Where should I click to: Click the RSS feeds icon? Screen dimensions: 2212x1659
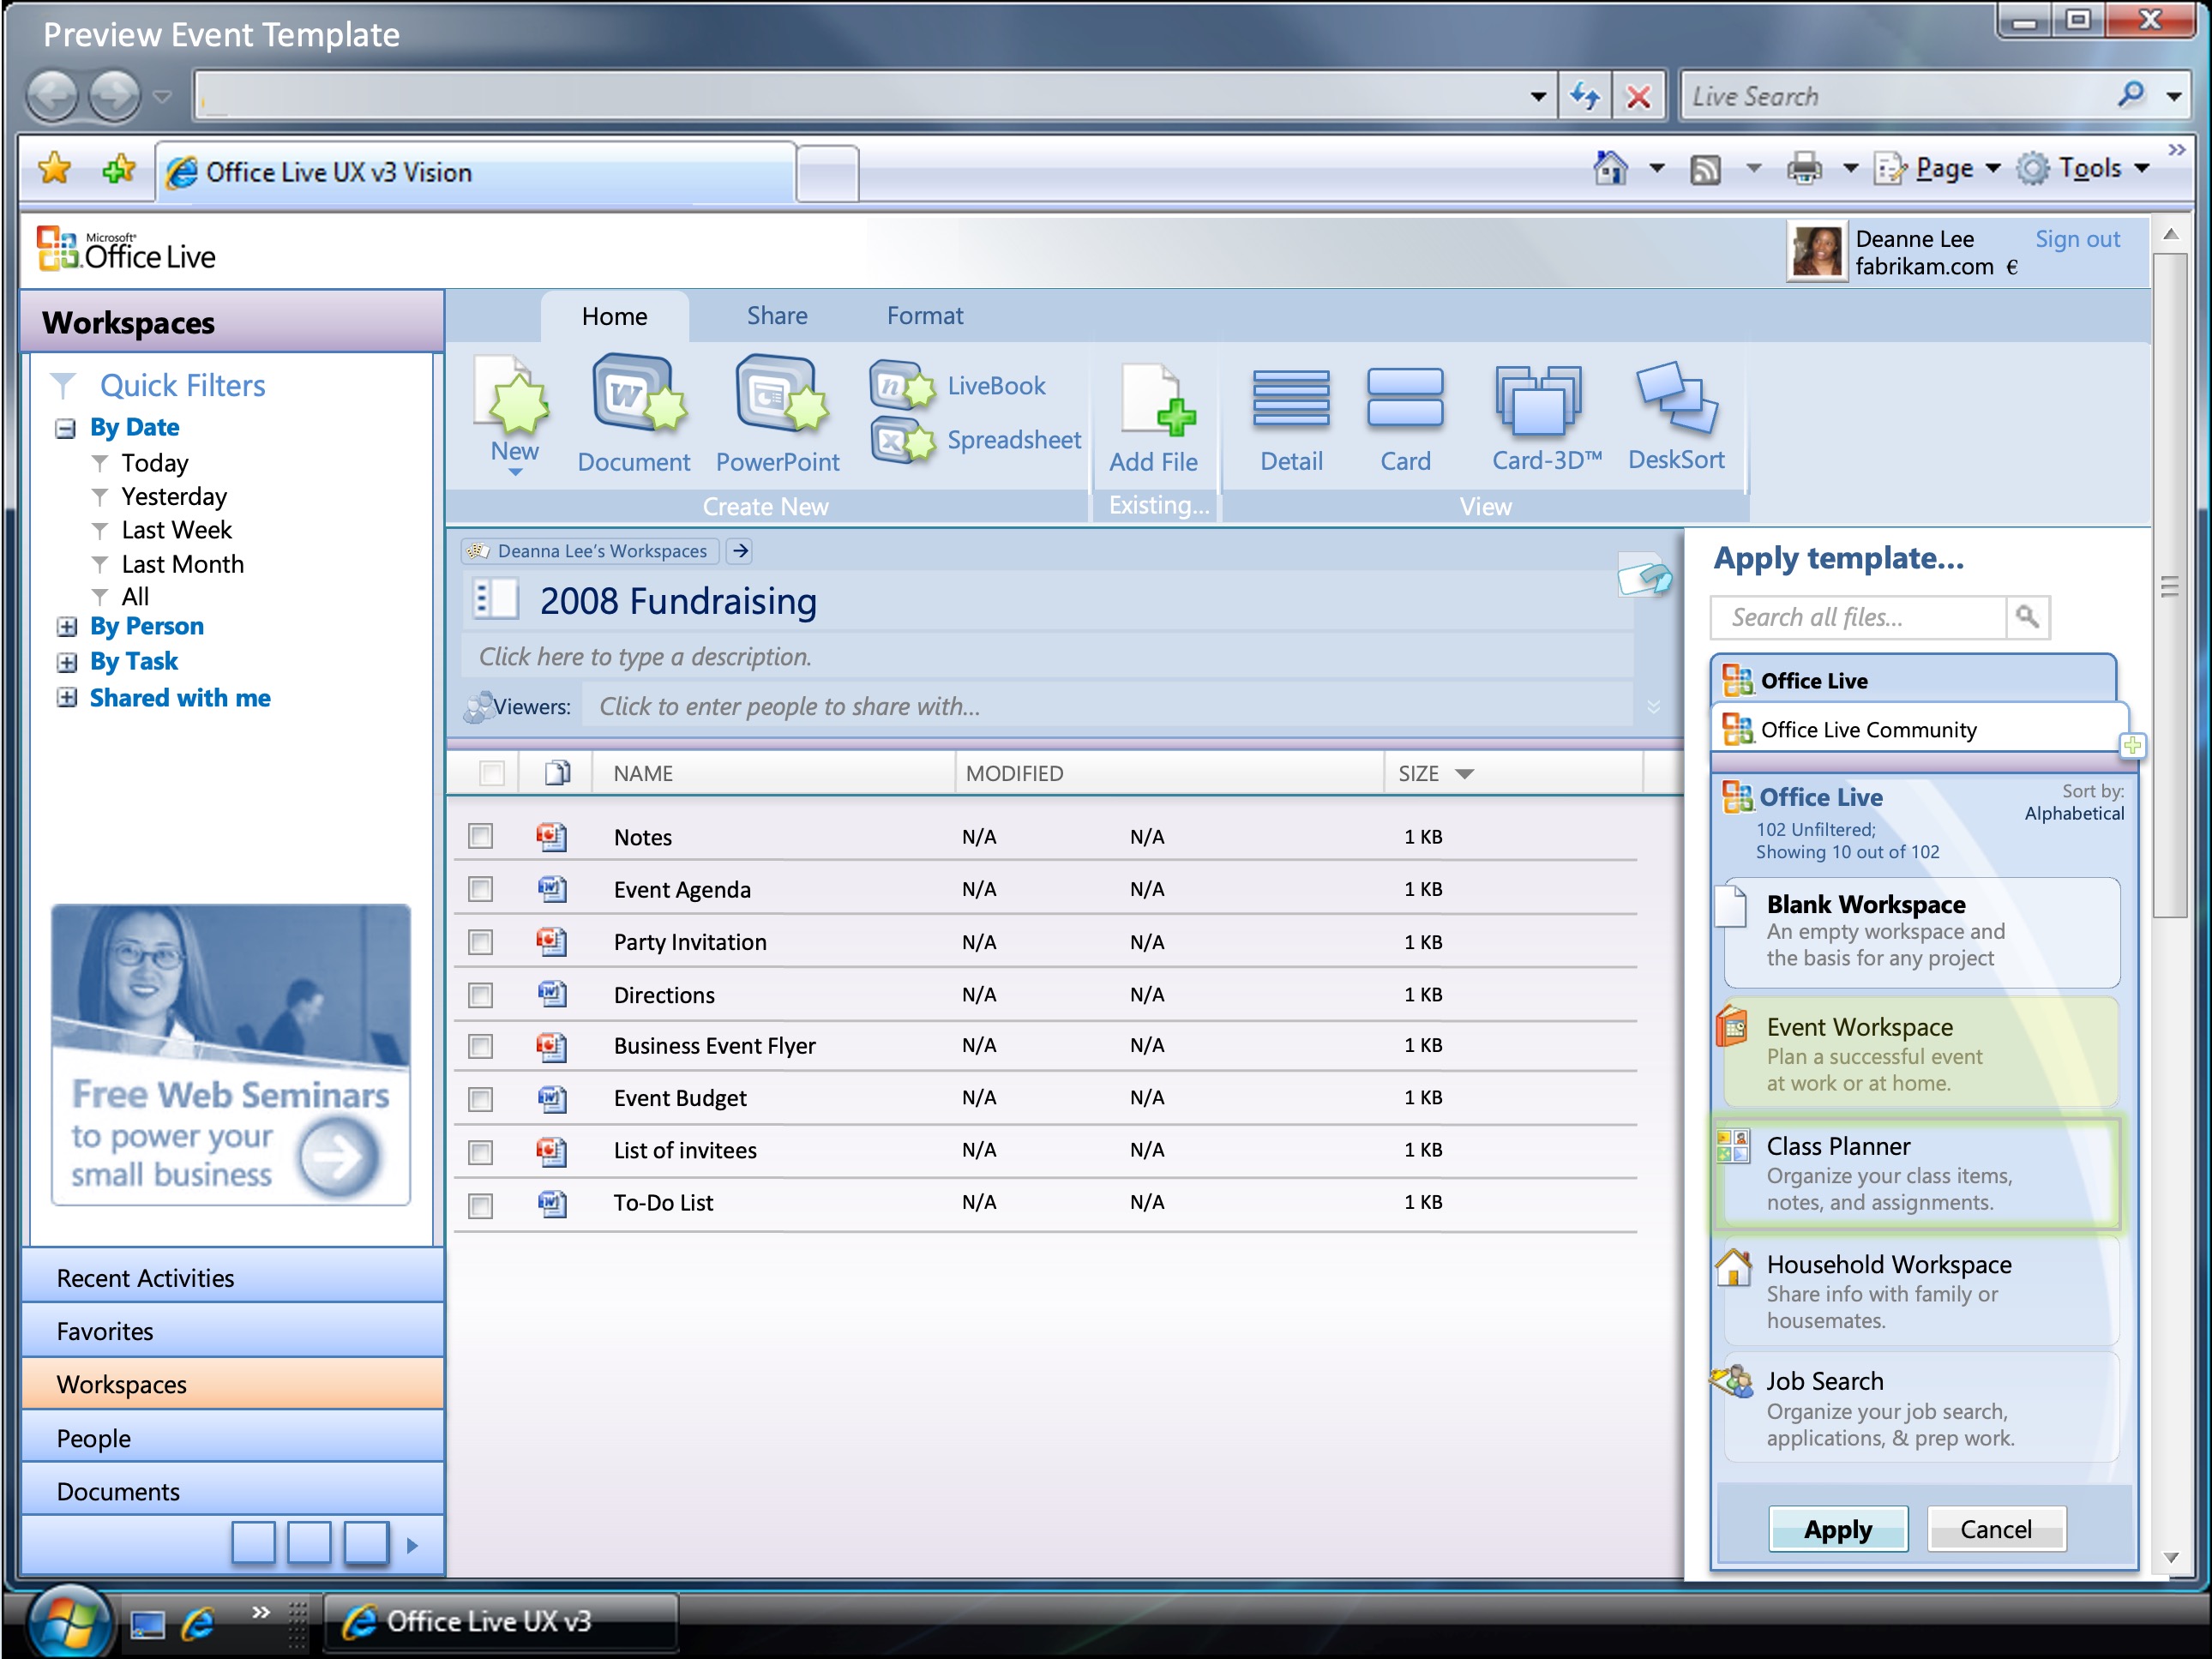(x=1705, y=169)
